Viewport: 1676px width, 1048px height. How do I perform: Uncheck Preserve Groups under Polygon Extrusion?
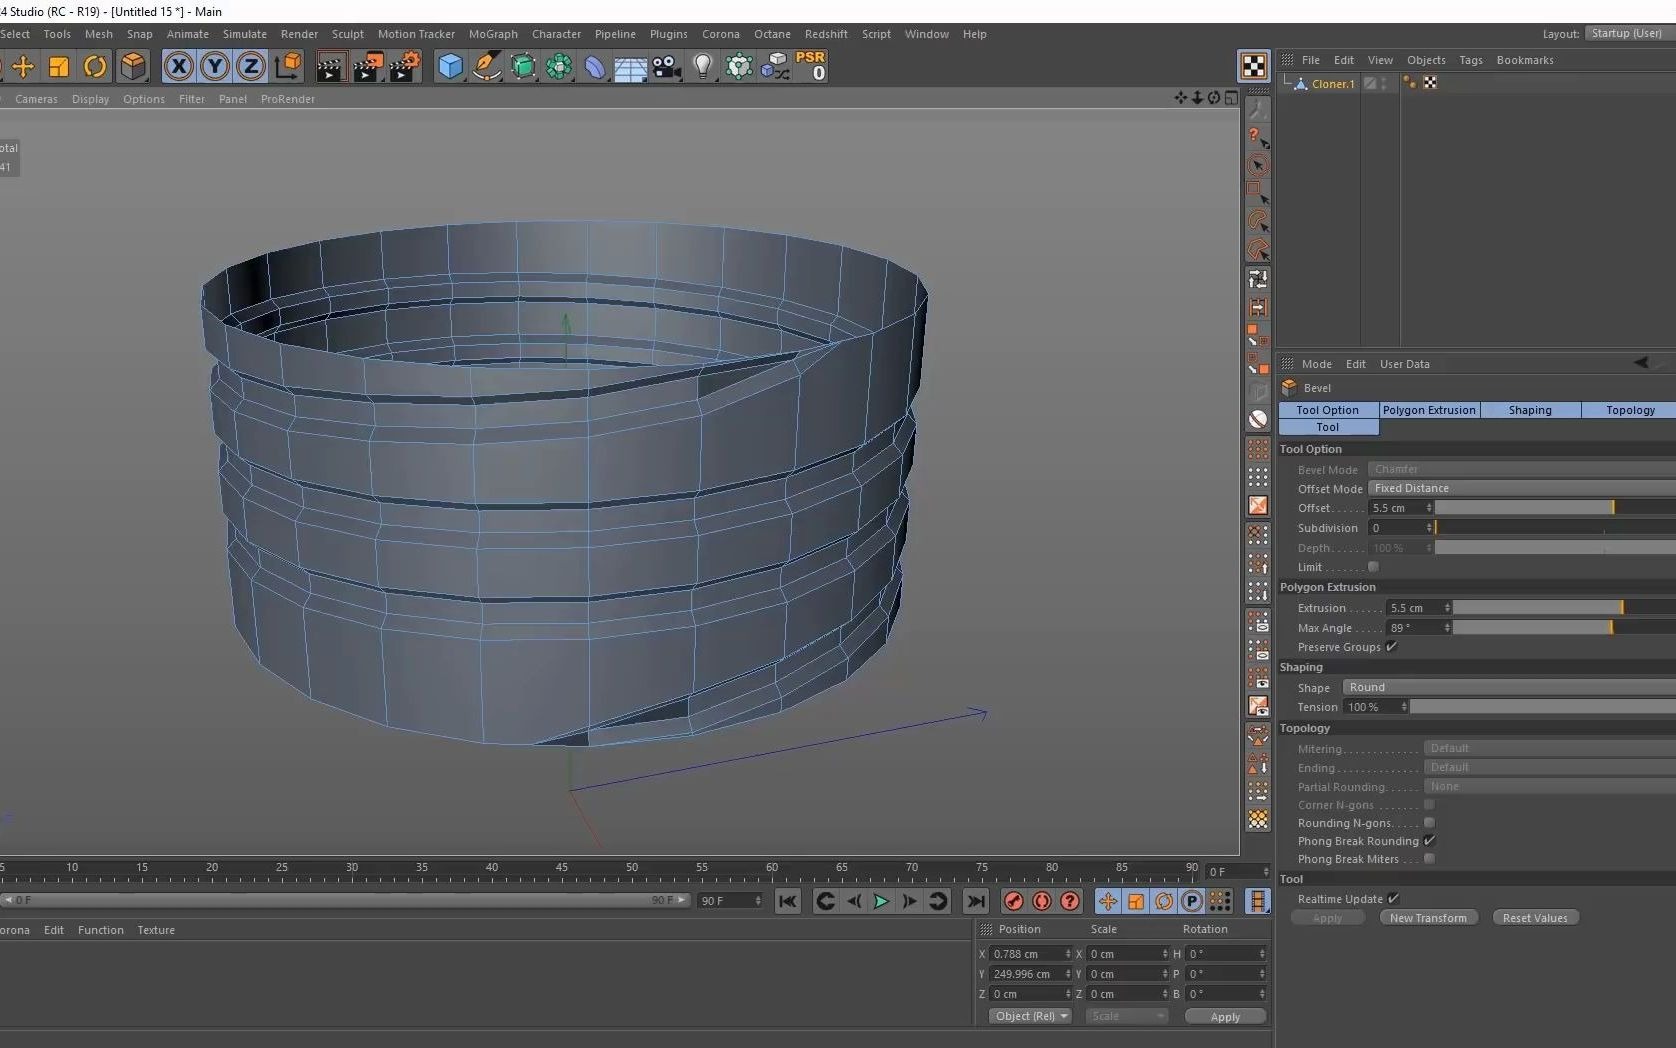(1391, 647)
